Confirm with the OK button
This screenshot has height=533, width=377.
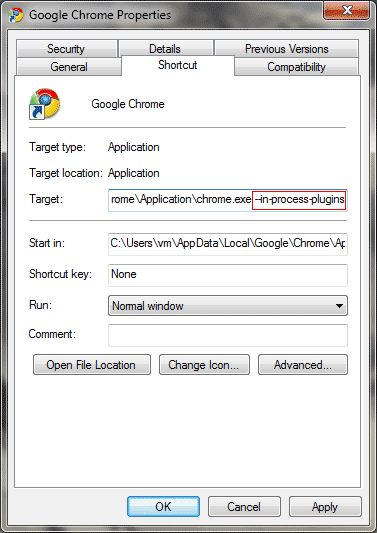pos(164,506)
